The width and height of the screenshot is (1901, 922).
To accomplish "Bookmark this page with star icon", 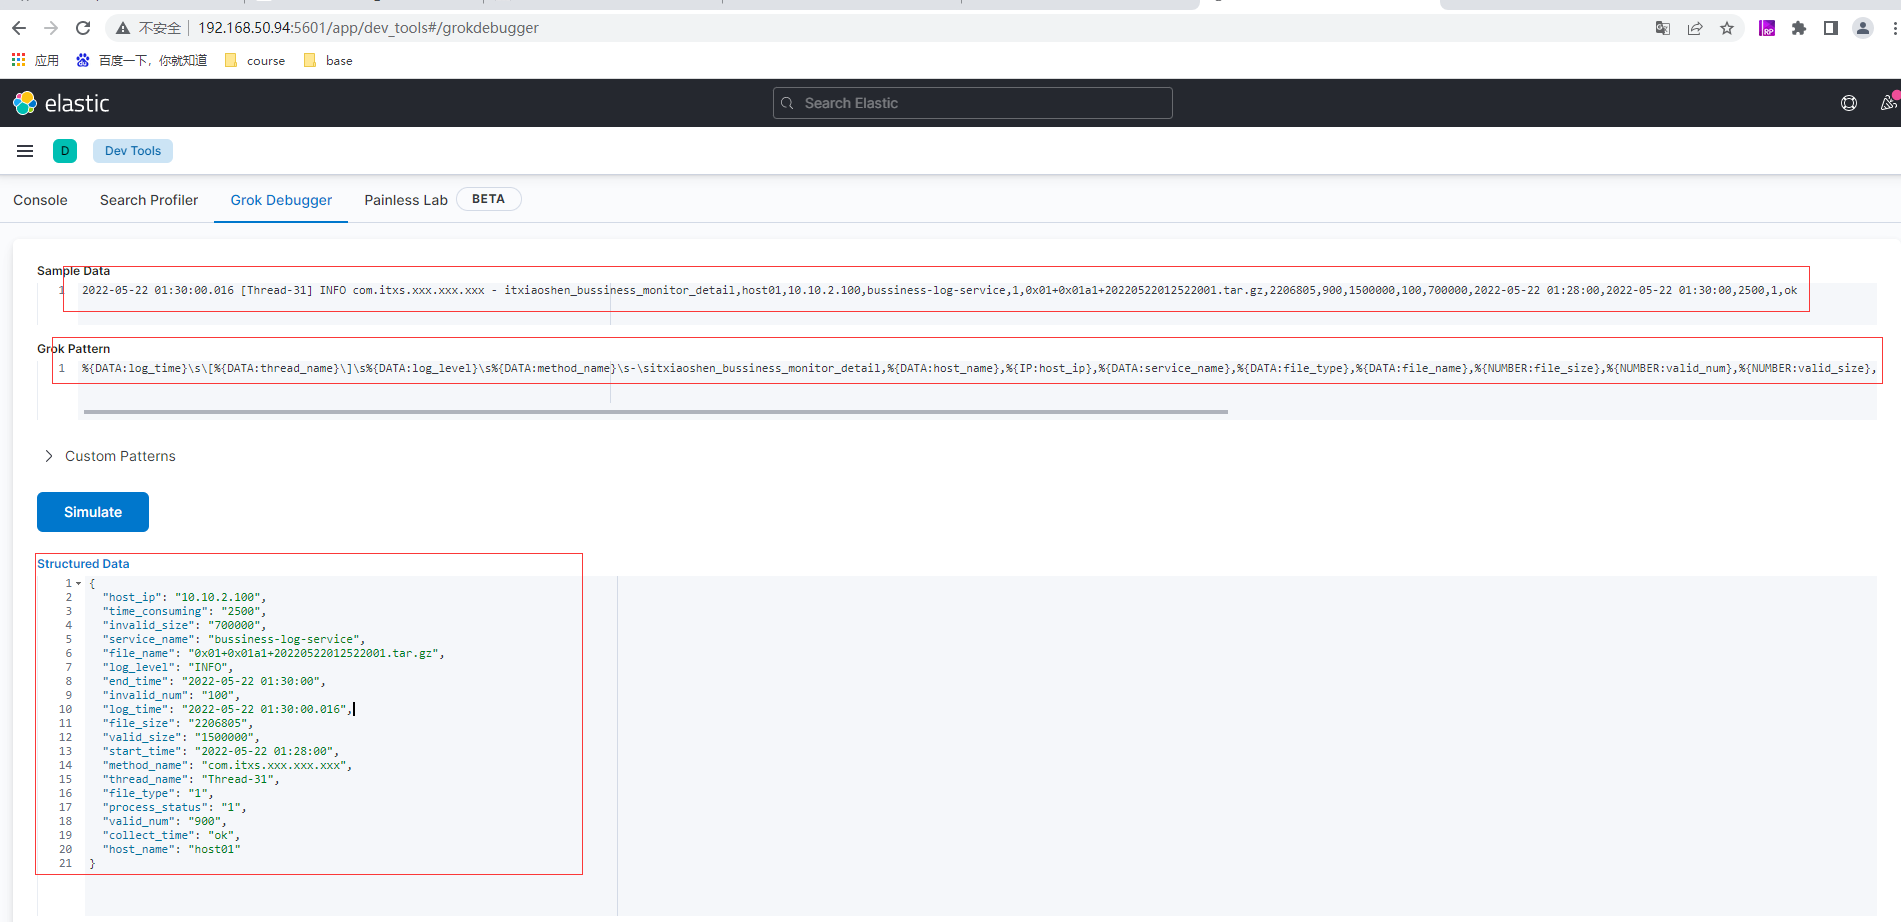I will 1727,28.
